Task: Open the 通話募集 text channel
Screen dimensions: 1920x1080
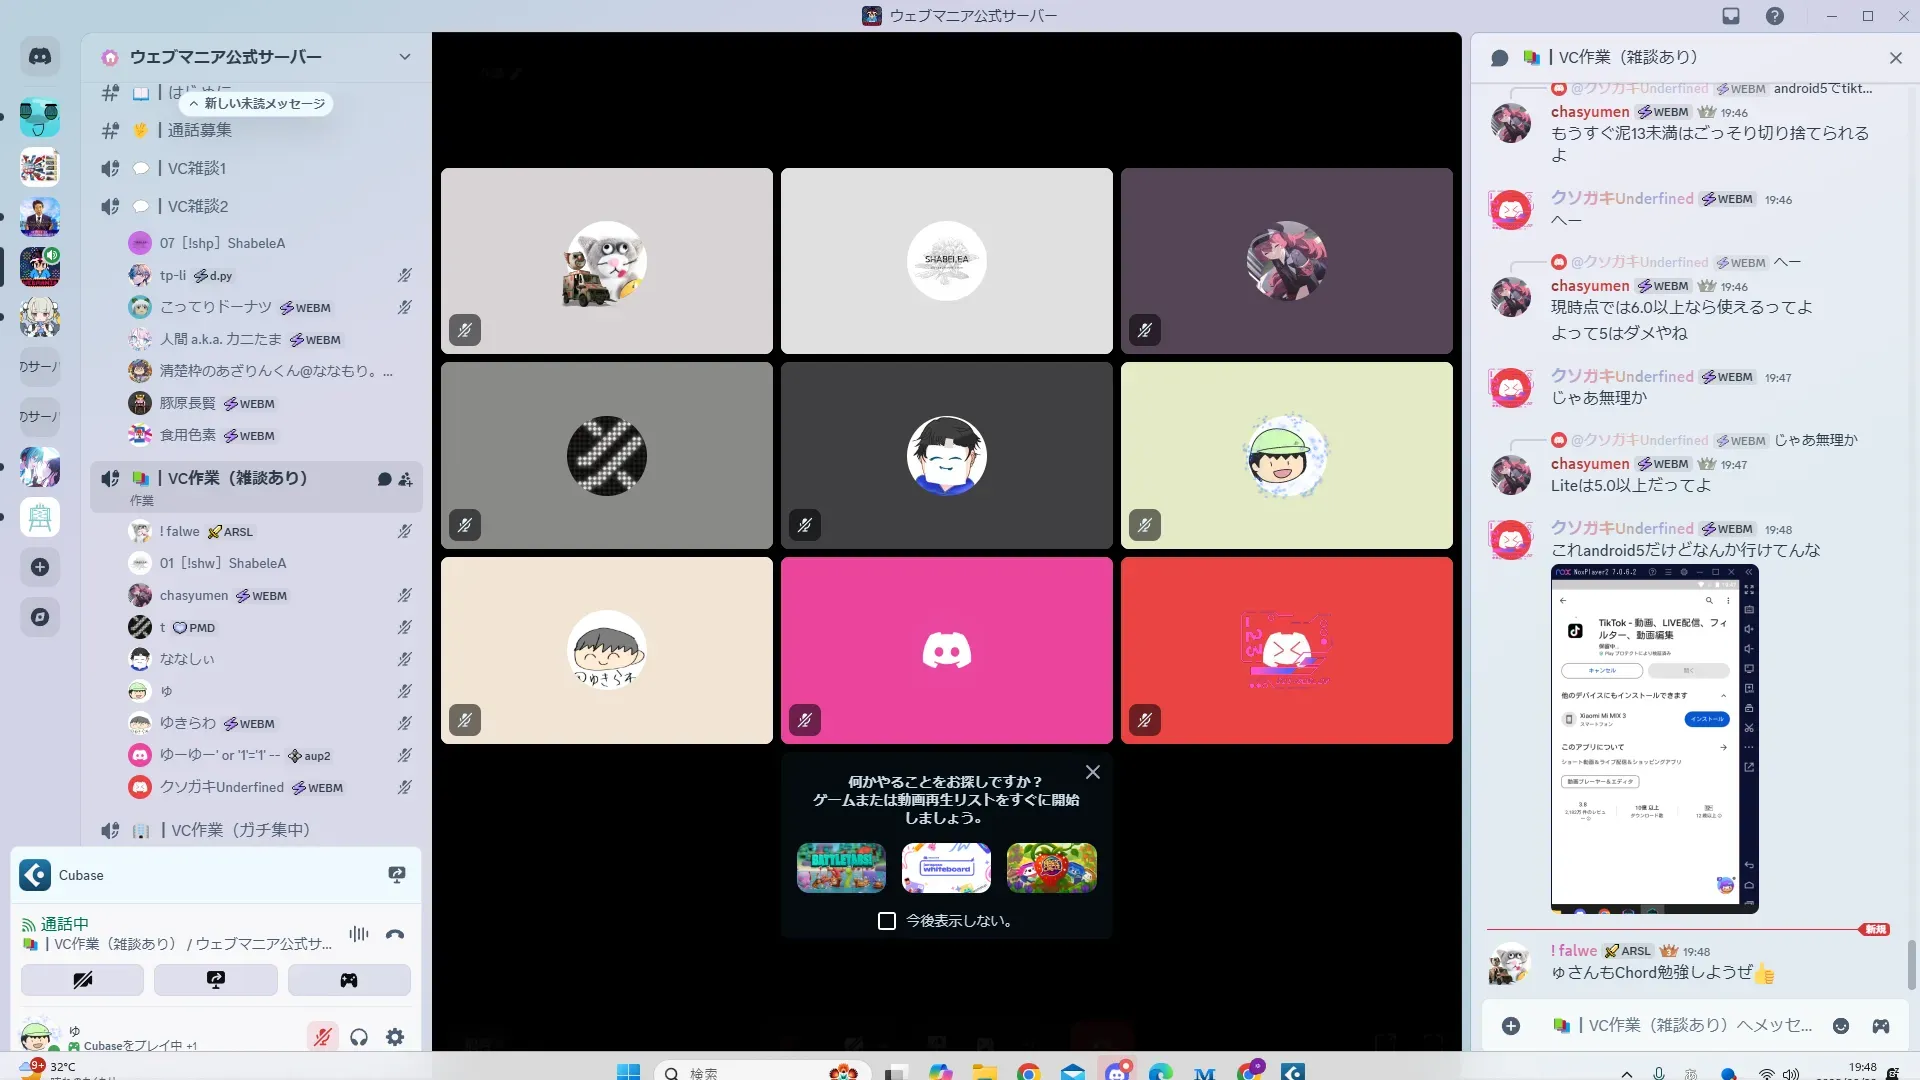Action: [199, 130]
